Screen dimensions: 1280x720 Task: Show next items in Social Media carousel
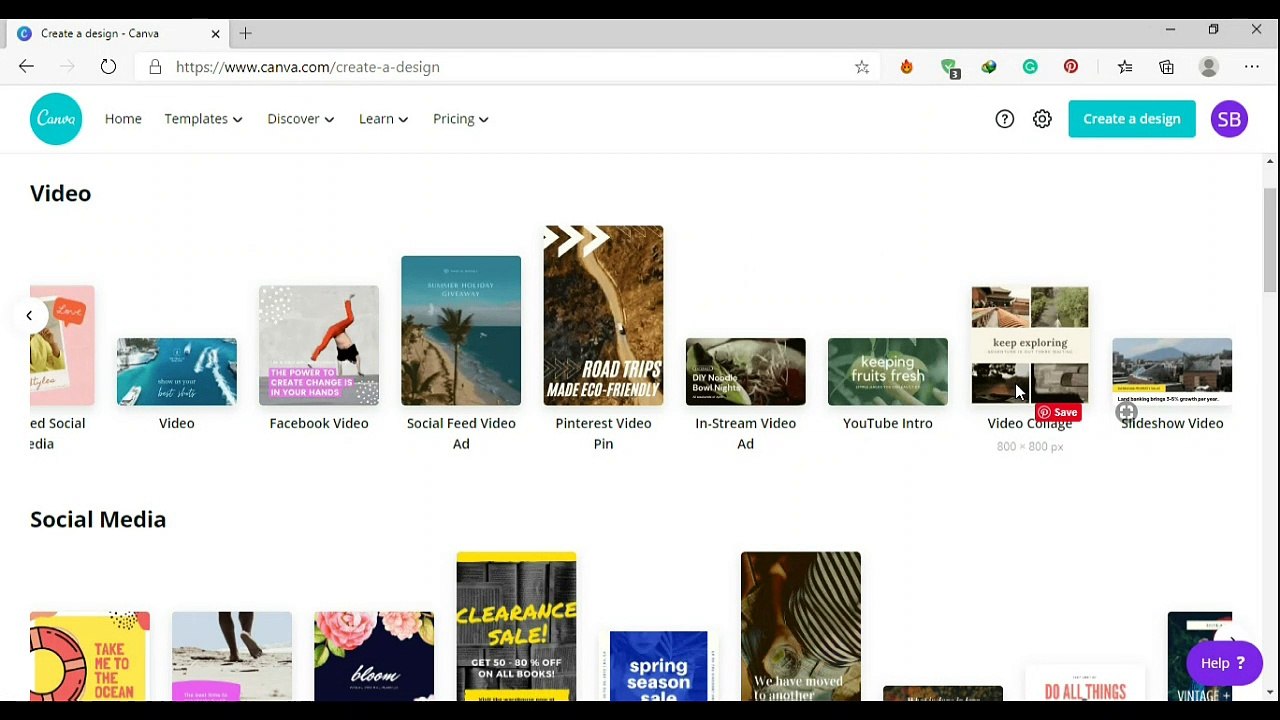[1232, 641]
